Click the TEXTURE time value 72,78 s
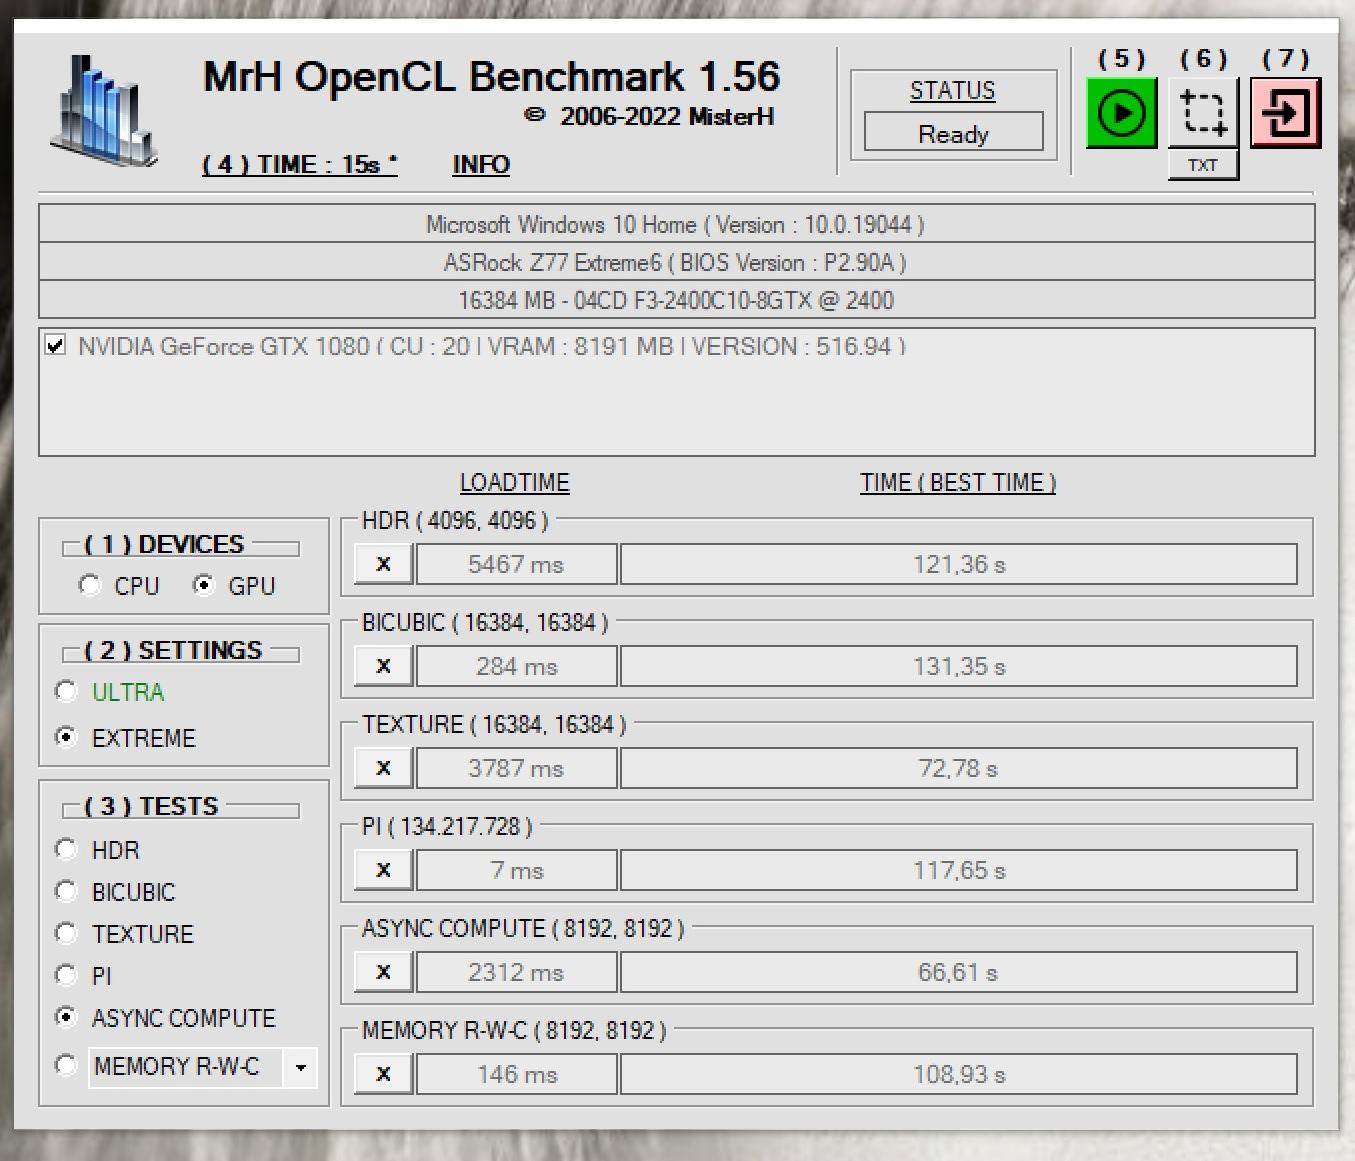The height and width of the screenshot is (1161, 1355). [959, 768]
